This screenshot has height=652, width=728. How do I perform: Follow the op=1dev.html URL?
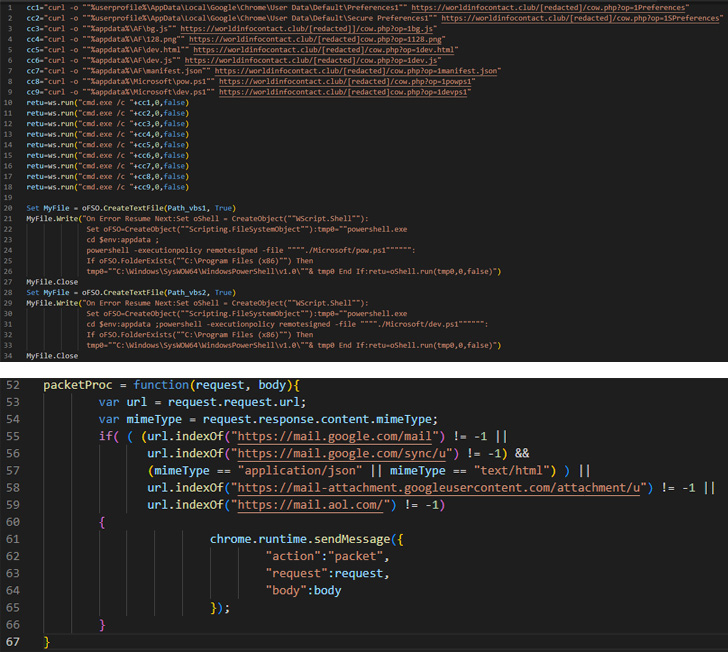tap(324, 50)
